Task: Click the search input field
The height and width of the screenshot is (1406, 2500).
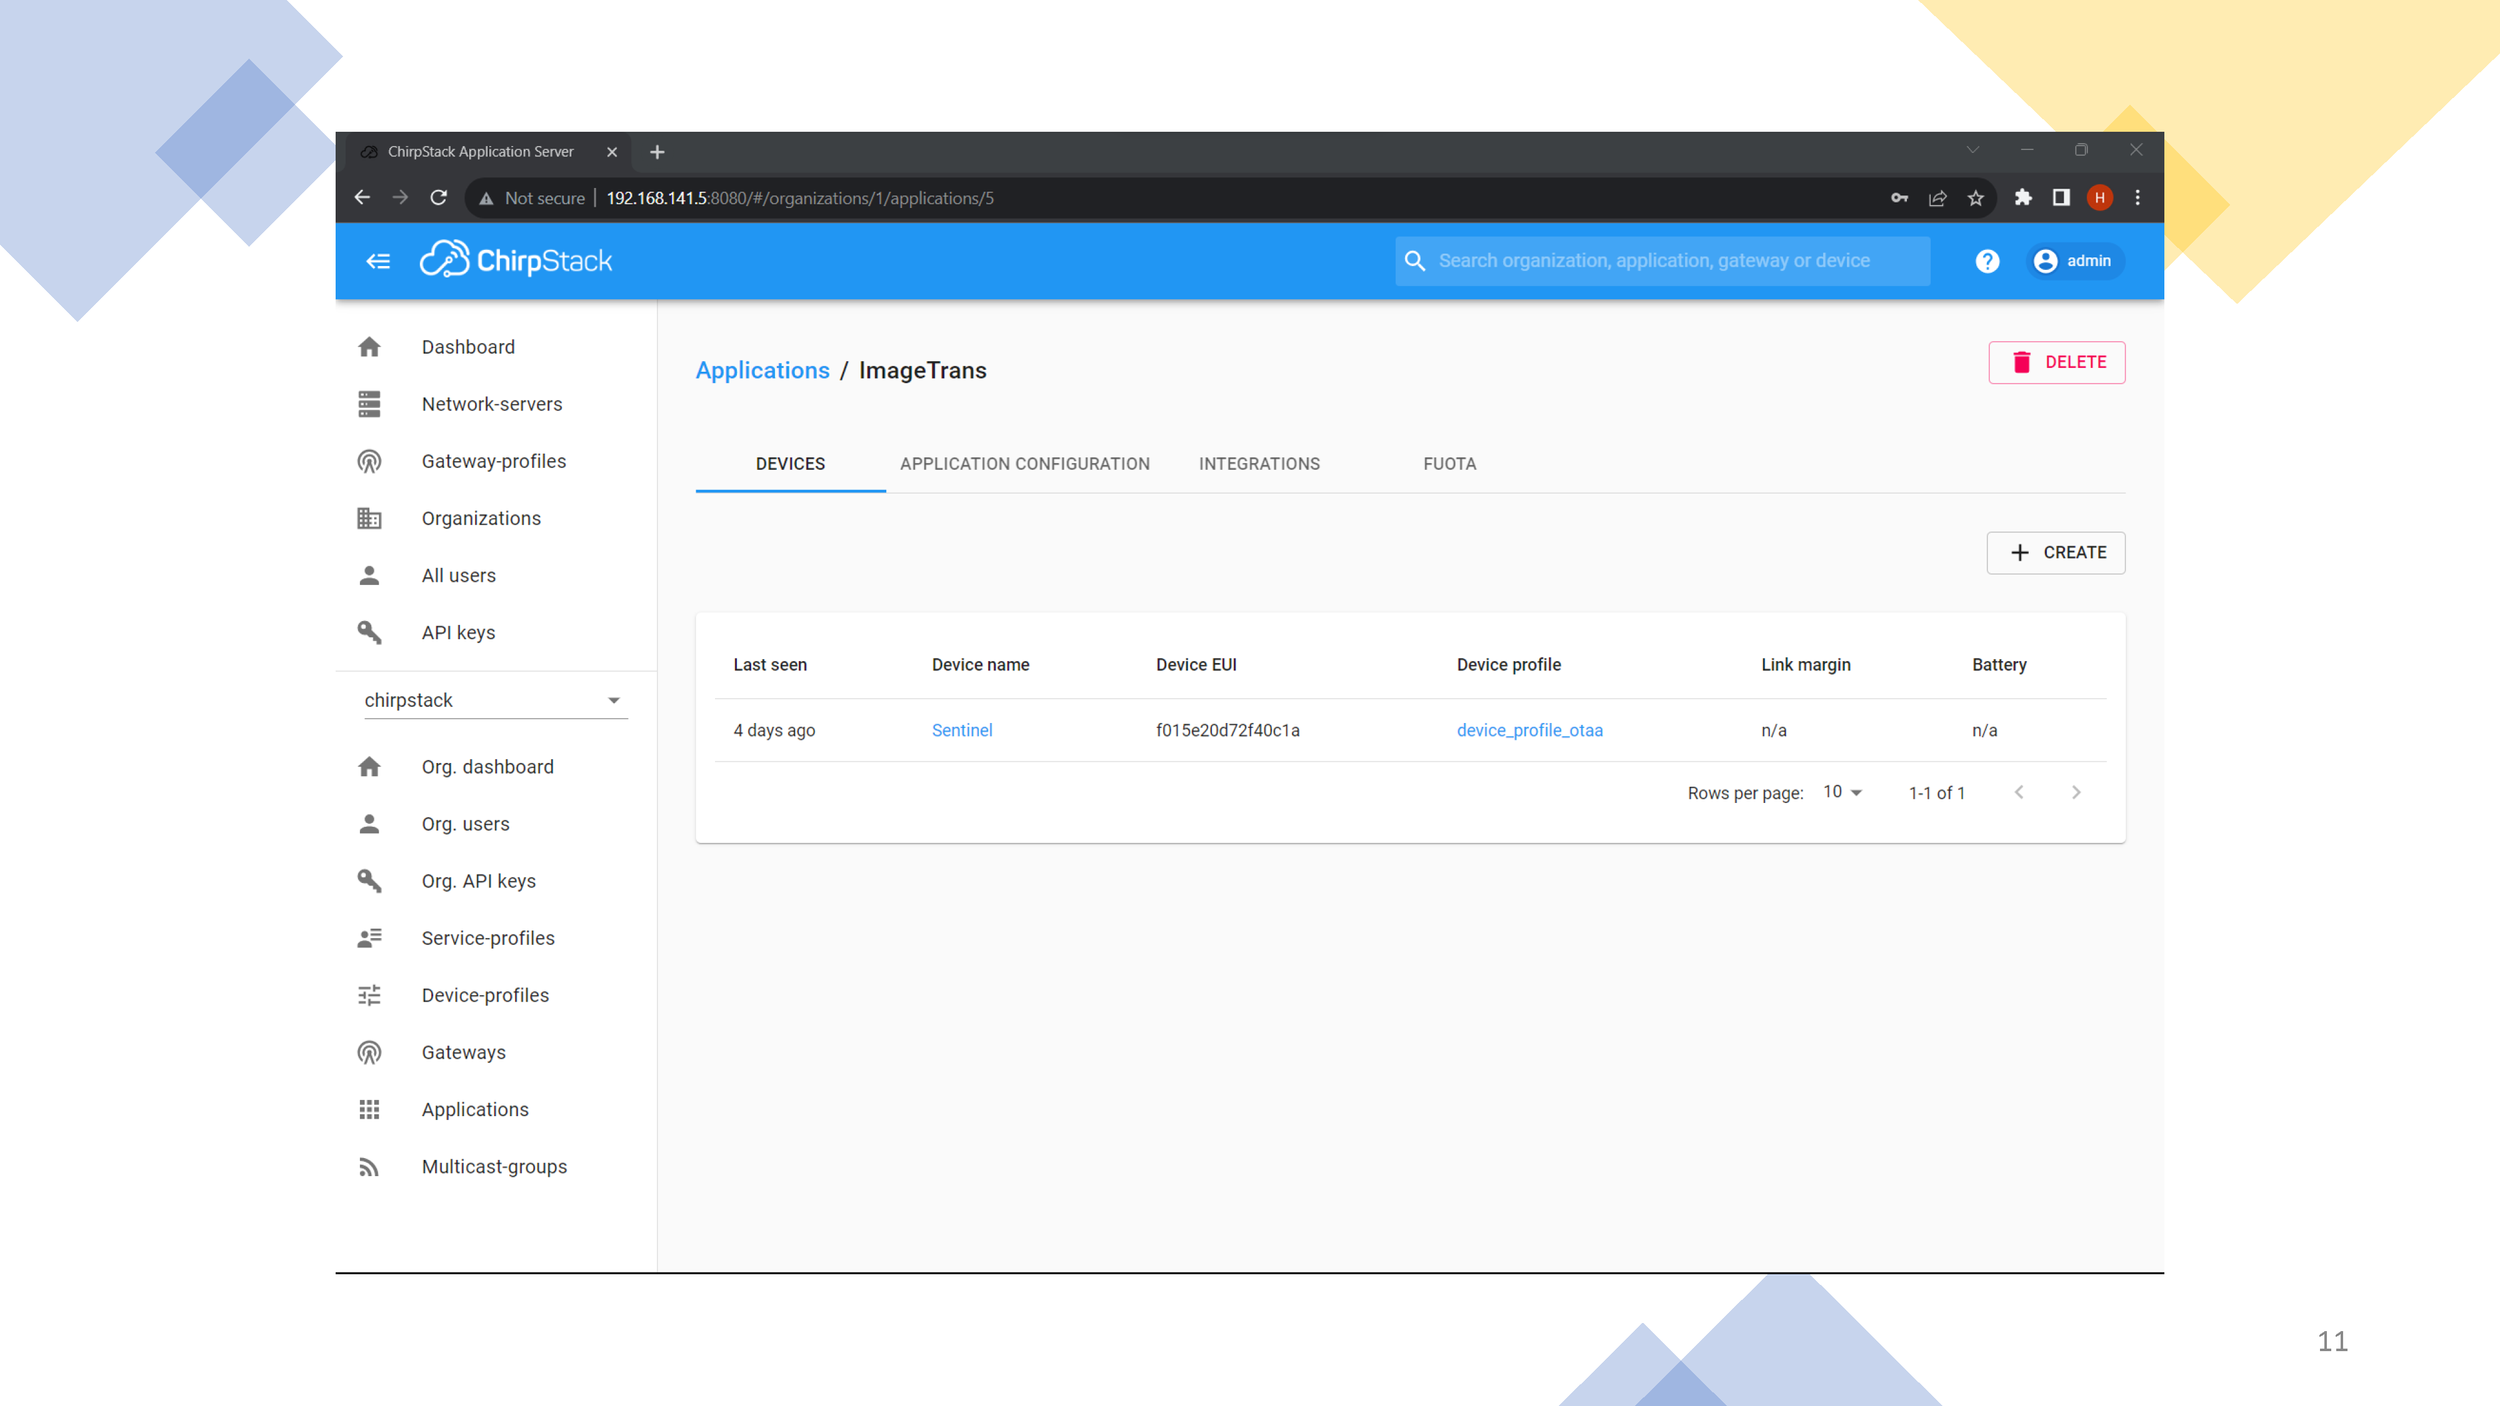Action: (x=1662, y=261)
